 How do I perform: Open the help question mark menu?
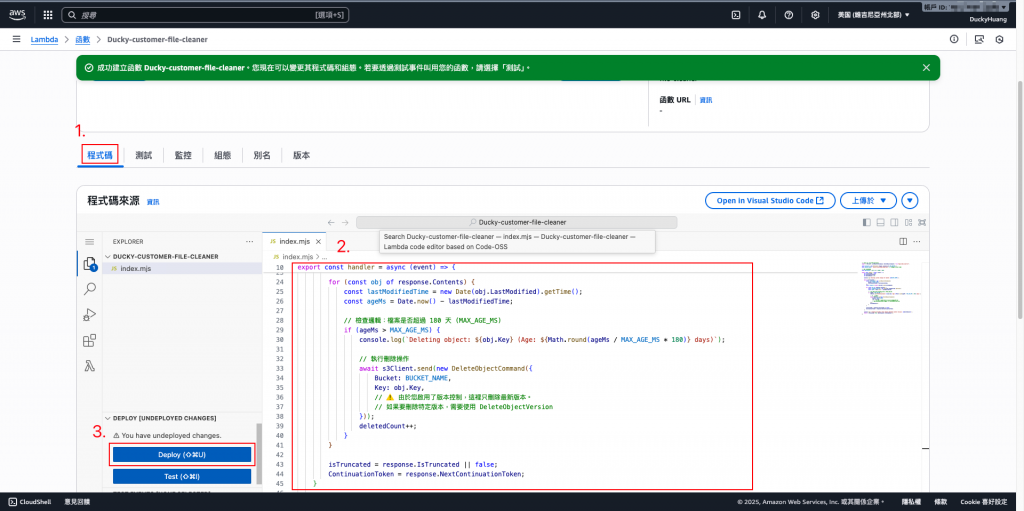[x=788, y=14]
